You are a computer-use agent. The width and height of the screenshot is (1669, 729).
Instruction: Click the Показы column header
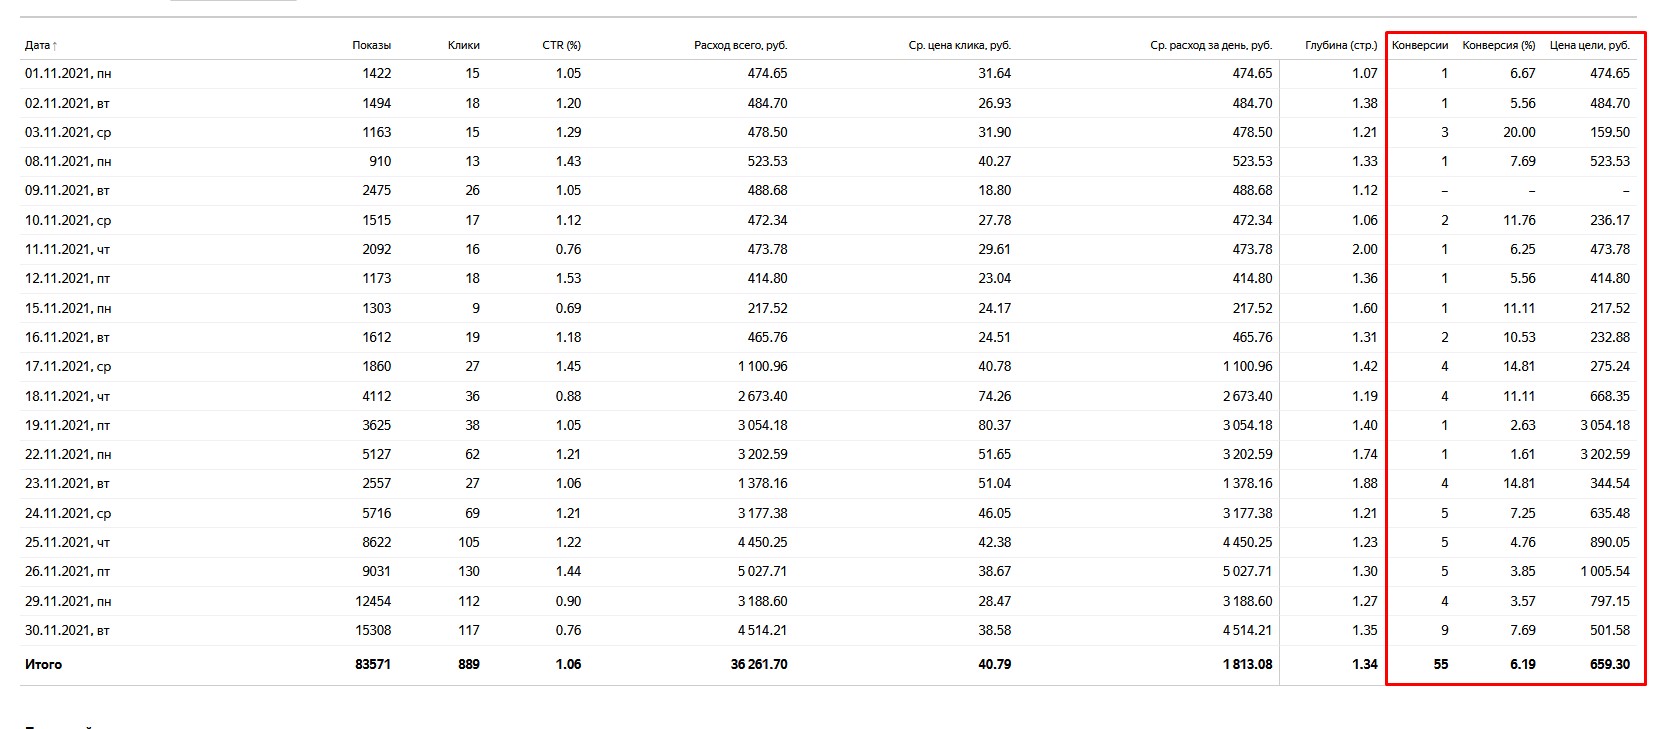coord(371,45)
